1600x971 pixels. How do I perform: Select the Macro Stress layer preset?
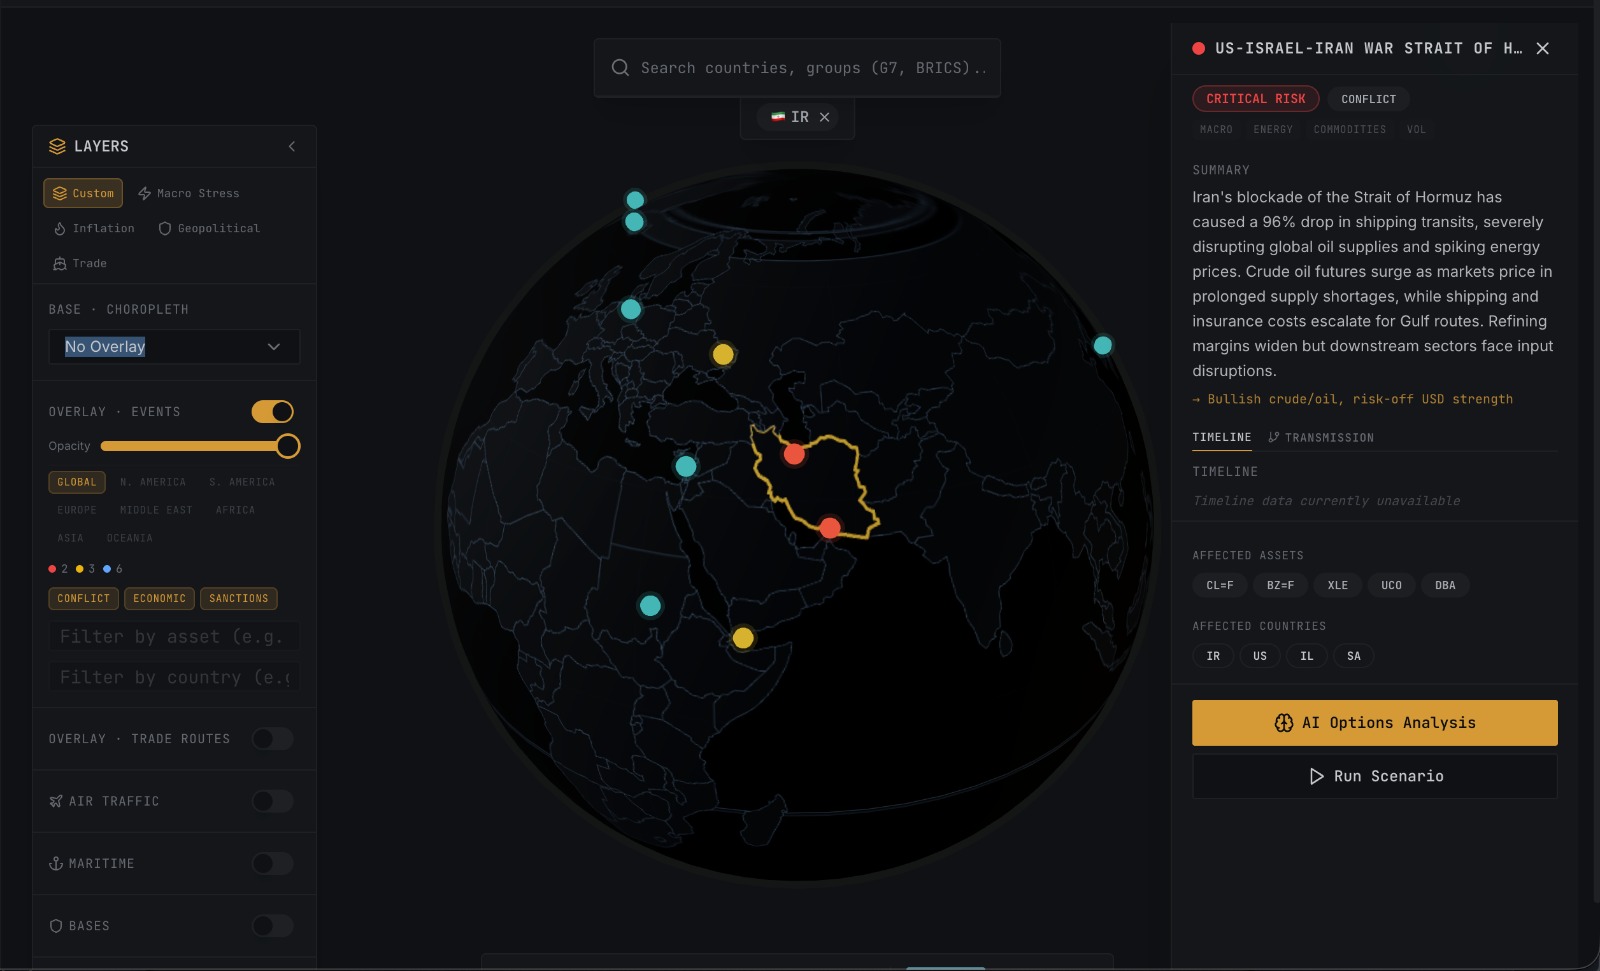click(x=189, y=193)
